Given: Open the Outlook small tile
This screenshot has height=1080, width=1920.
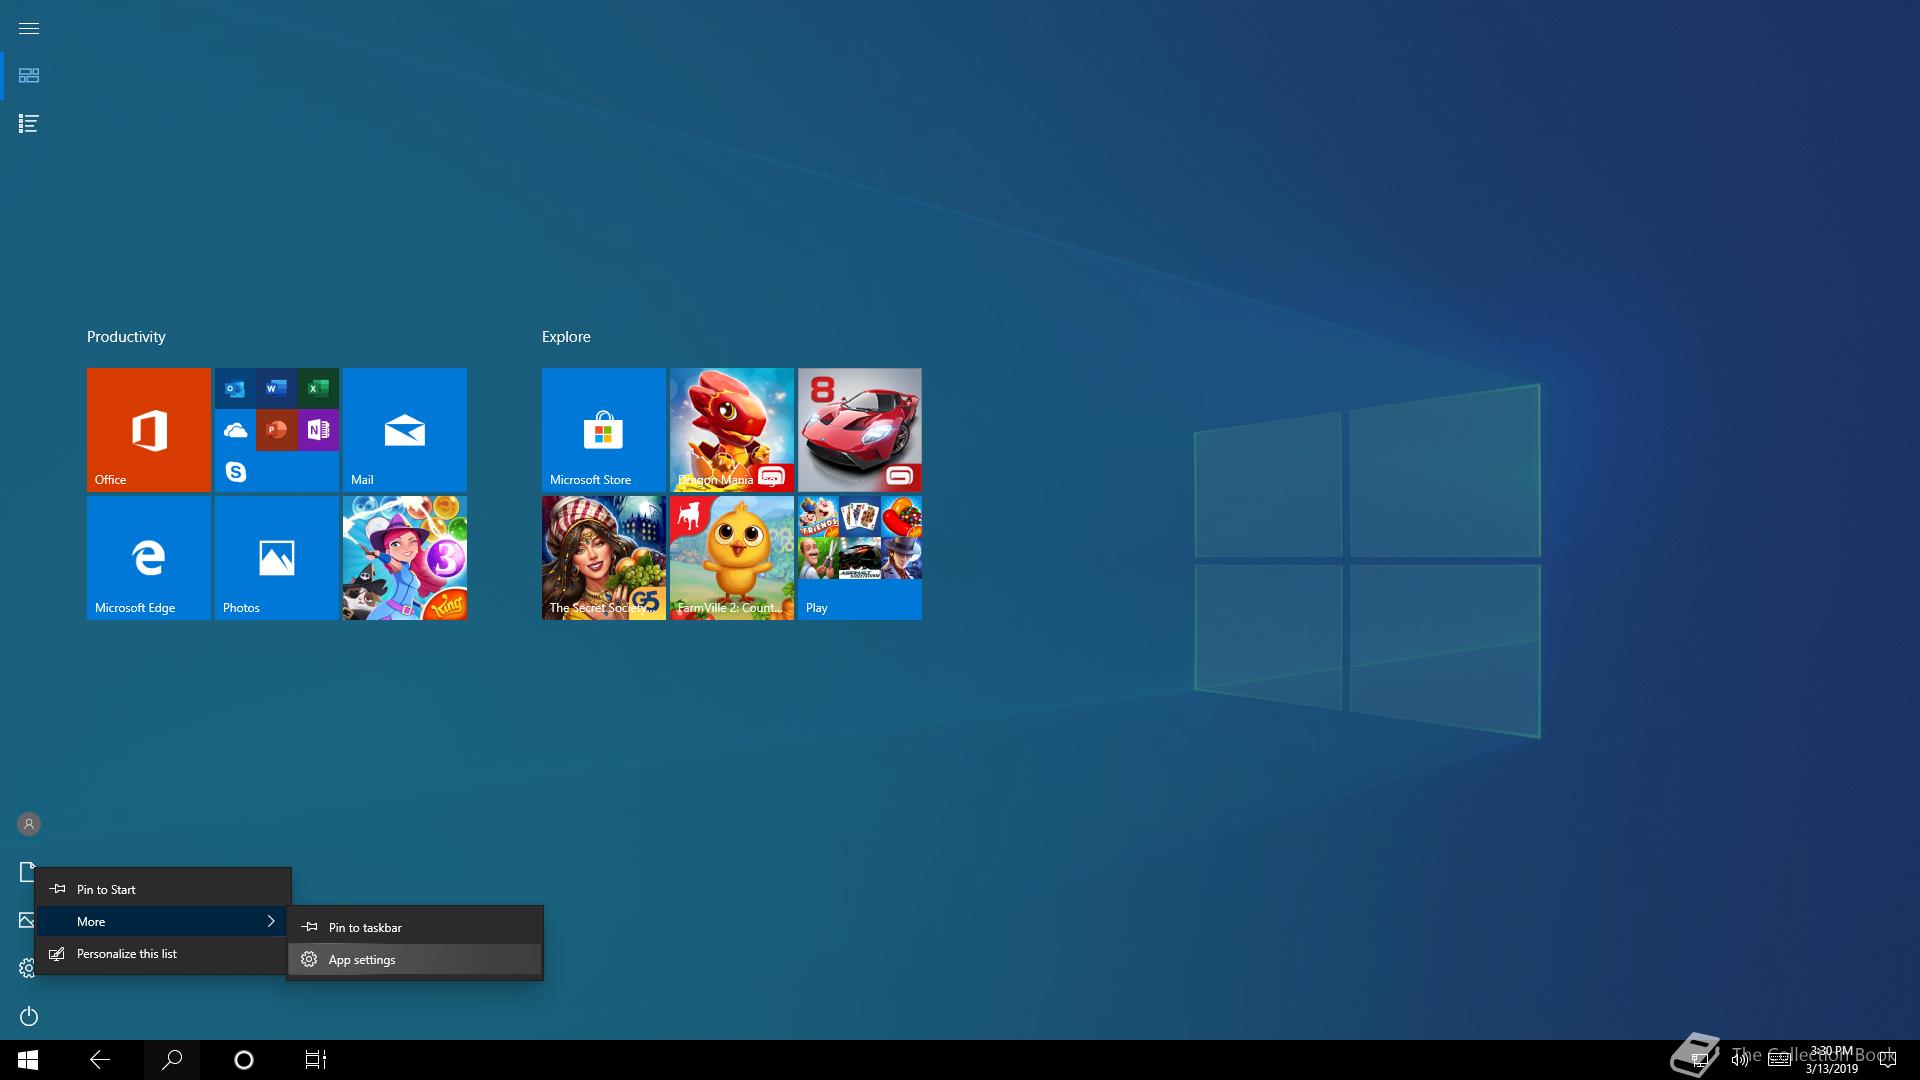Looking at the screenshot, I should point(235,388).
